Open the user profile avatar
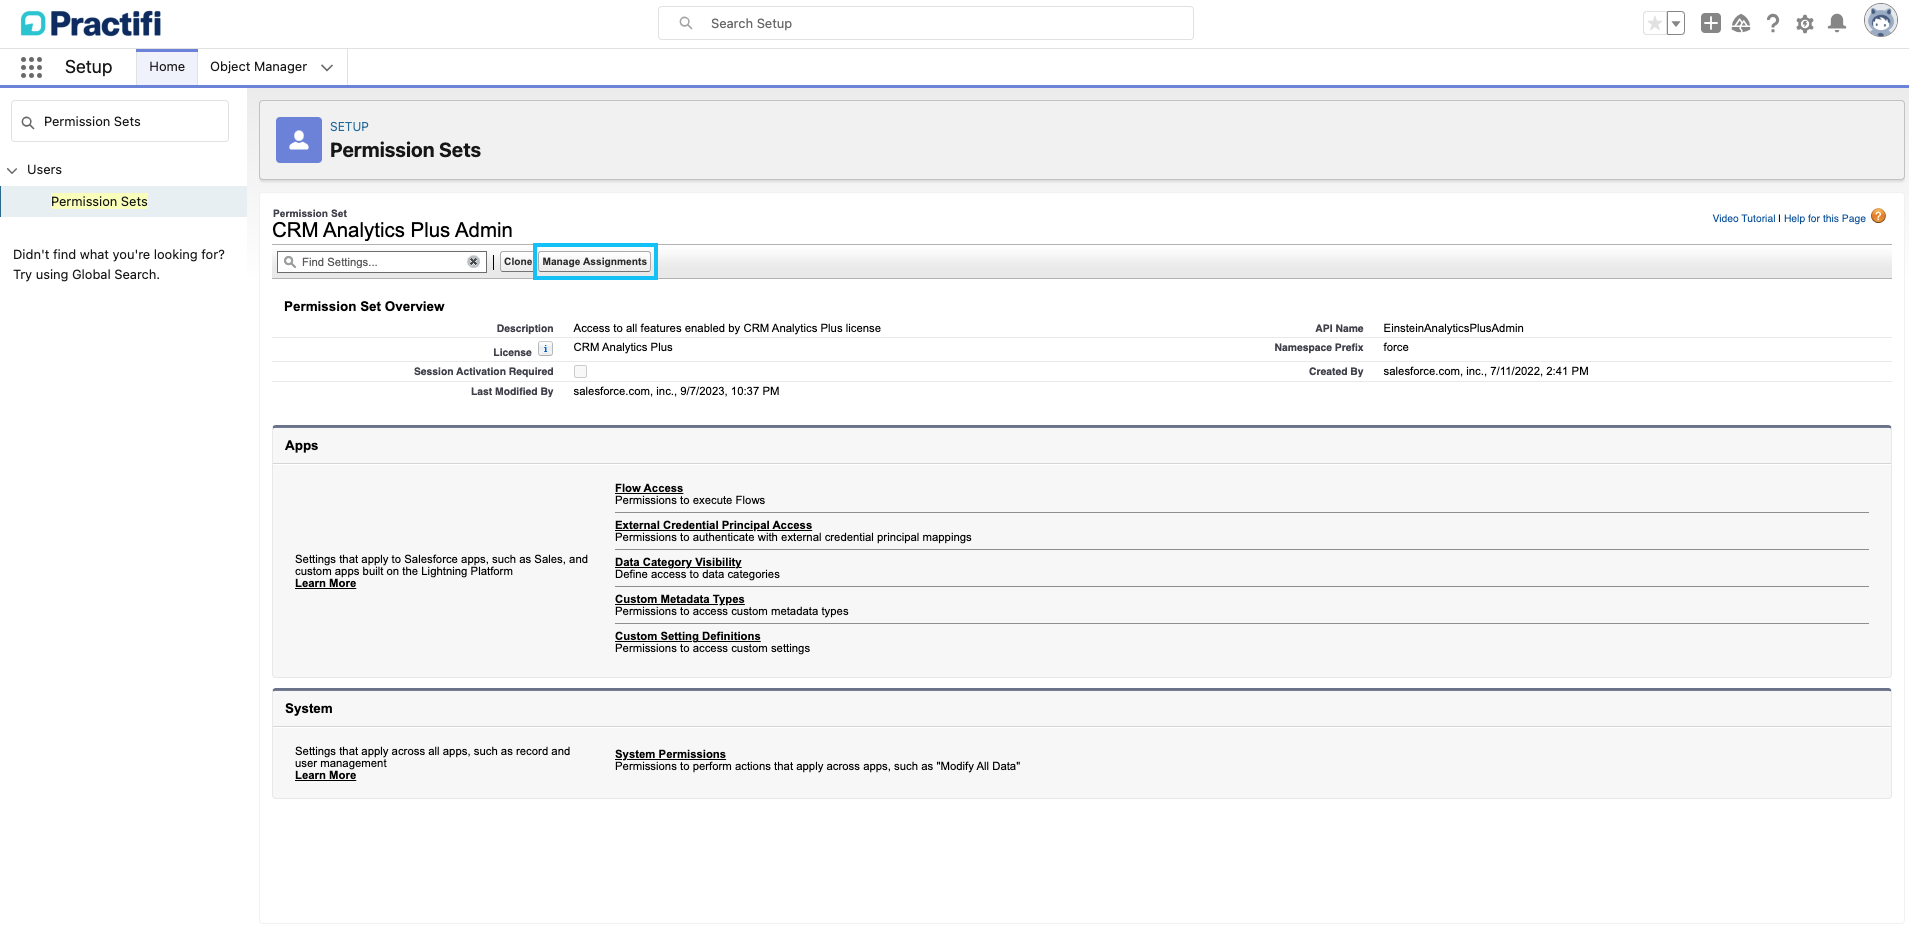The image size is (1909, 928). pyautogui.click(x=1880, y=21)
